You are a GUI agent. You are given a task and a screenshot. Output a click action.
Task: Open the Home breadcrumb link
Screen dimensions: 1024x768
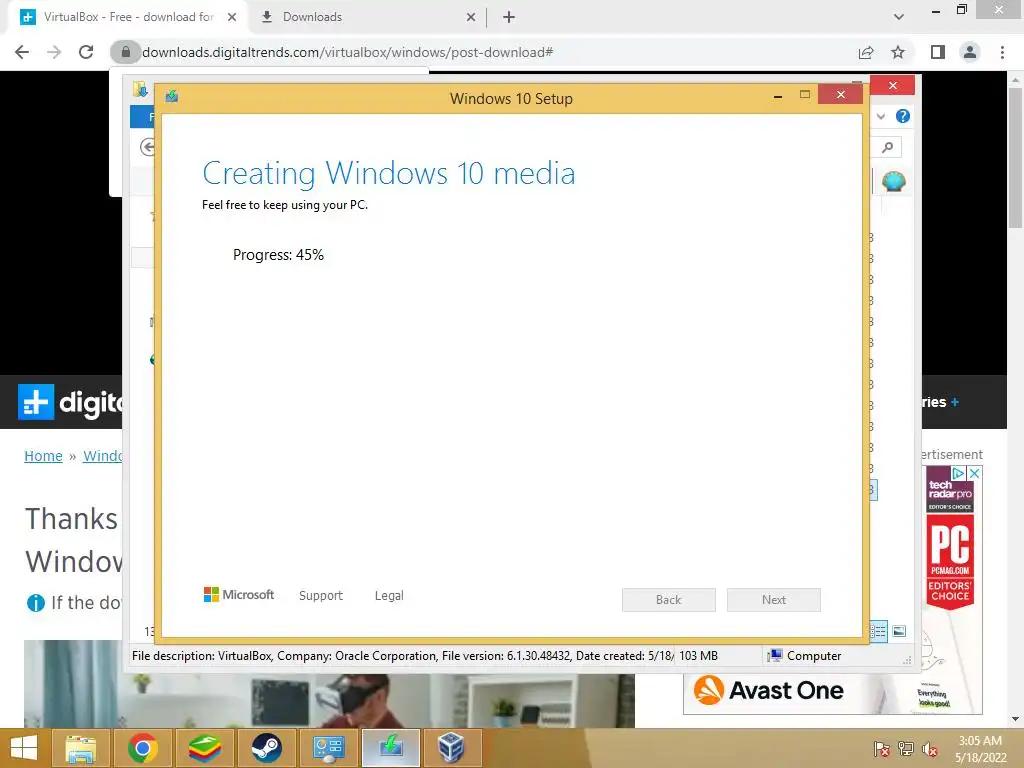43,456
